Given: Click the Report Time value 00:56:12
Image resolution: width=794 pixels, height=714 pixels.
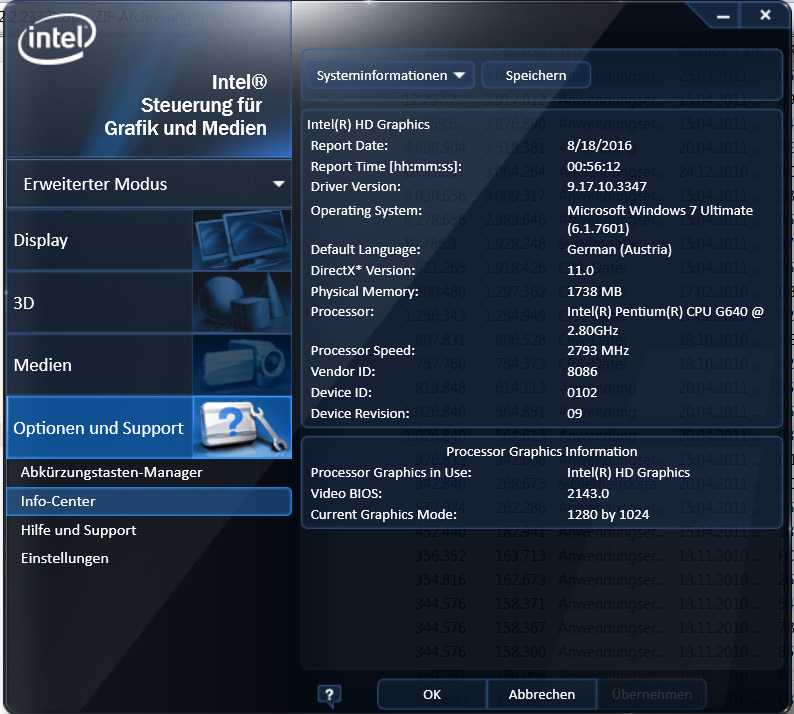Looking at the screenshot, I should tap(593, 167).
